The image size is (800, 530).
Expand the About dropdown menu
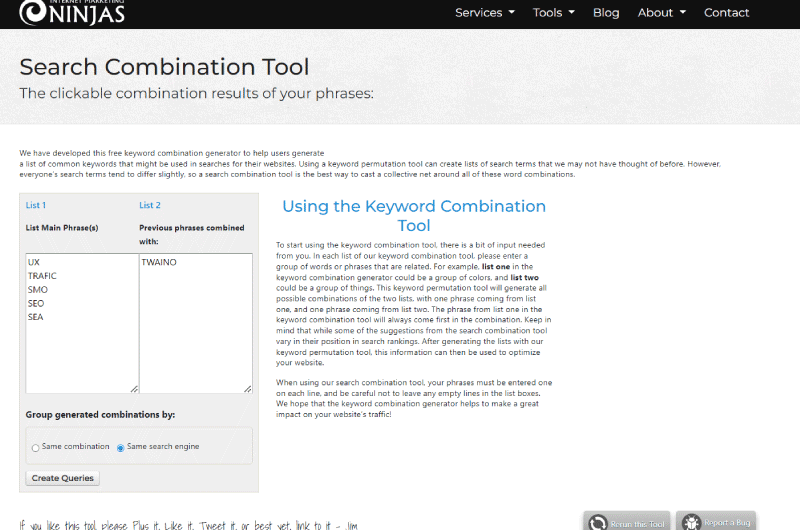coord(662,13)
